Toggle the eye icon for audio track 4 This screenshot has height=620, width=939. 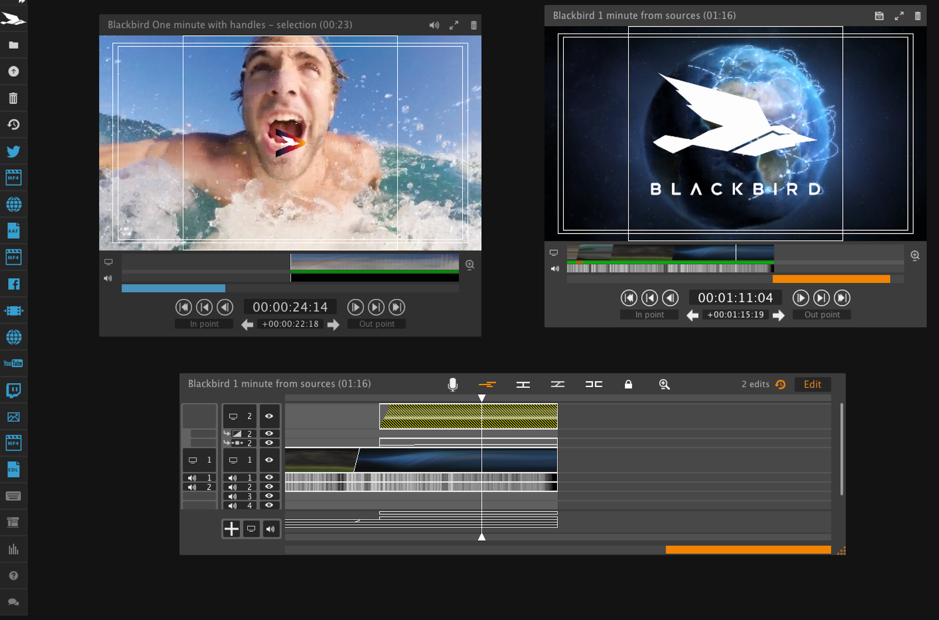click(269, 506)
